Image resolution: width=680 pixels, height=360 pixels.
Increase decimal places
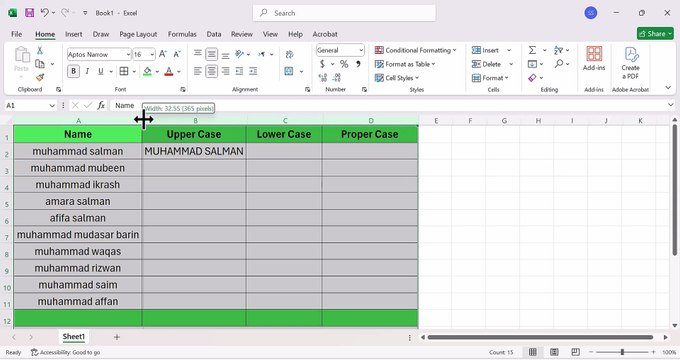pos(323,78)
